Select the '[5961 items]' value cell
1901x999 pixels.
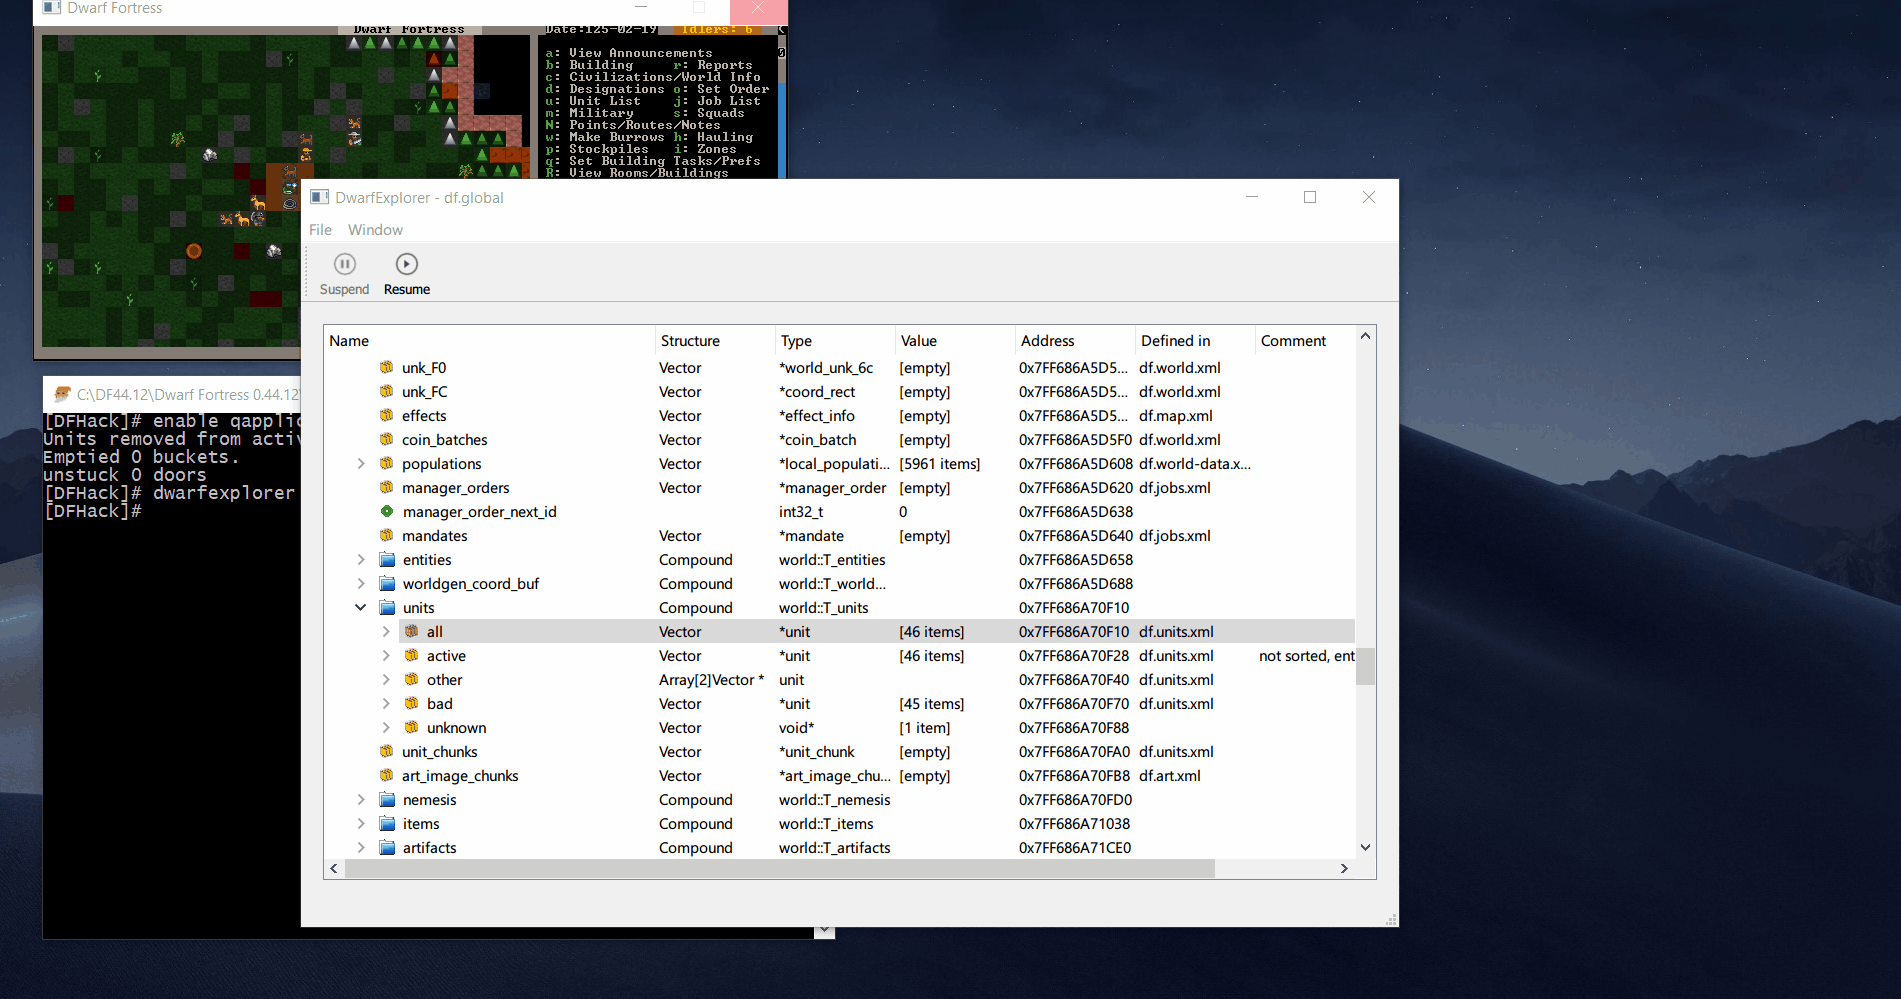point(940,464)
